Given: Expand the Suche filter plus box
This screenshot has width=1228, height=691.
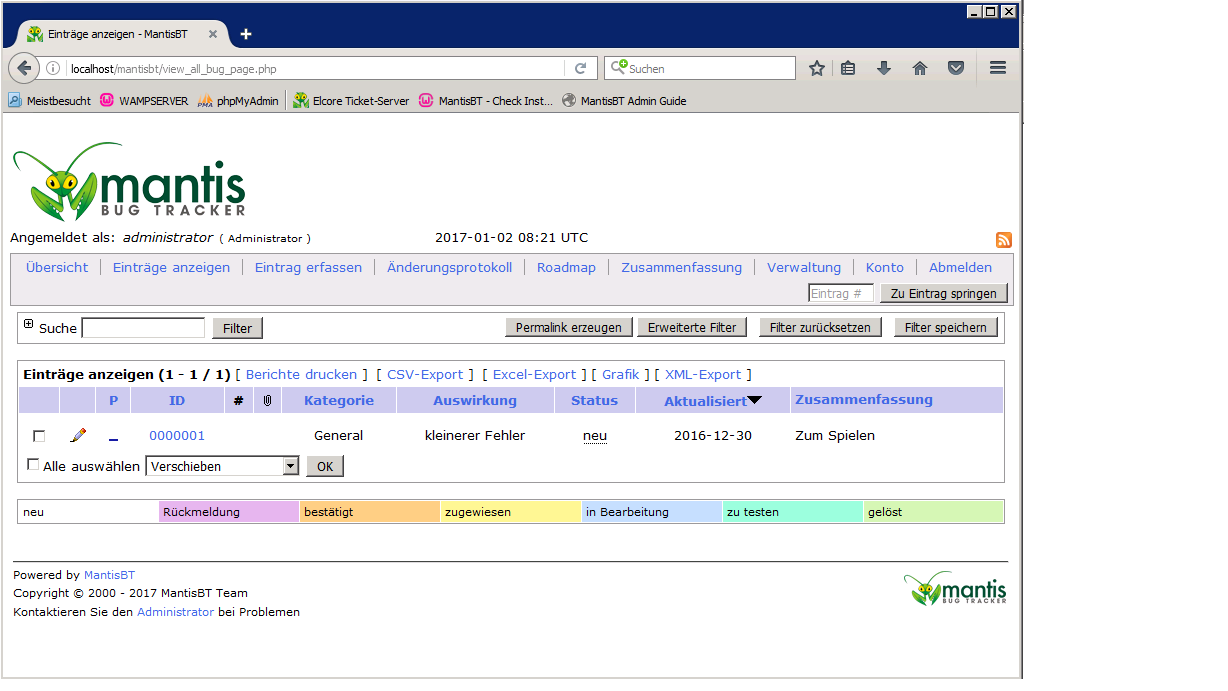Looking at the screenshot, I should [x=28, y=324].
